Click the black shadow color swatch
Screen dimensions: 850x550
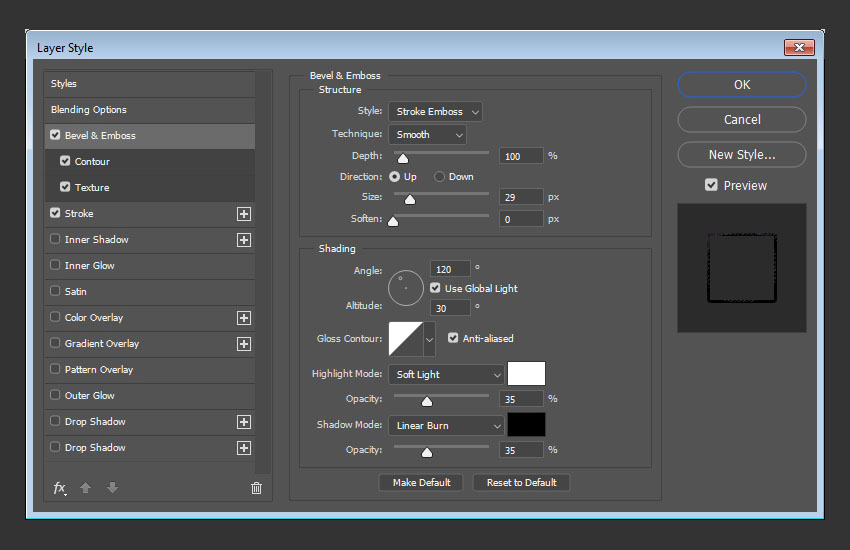[526, 425]
